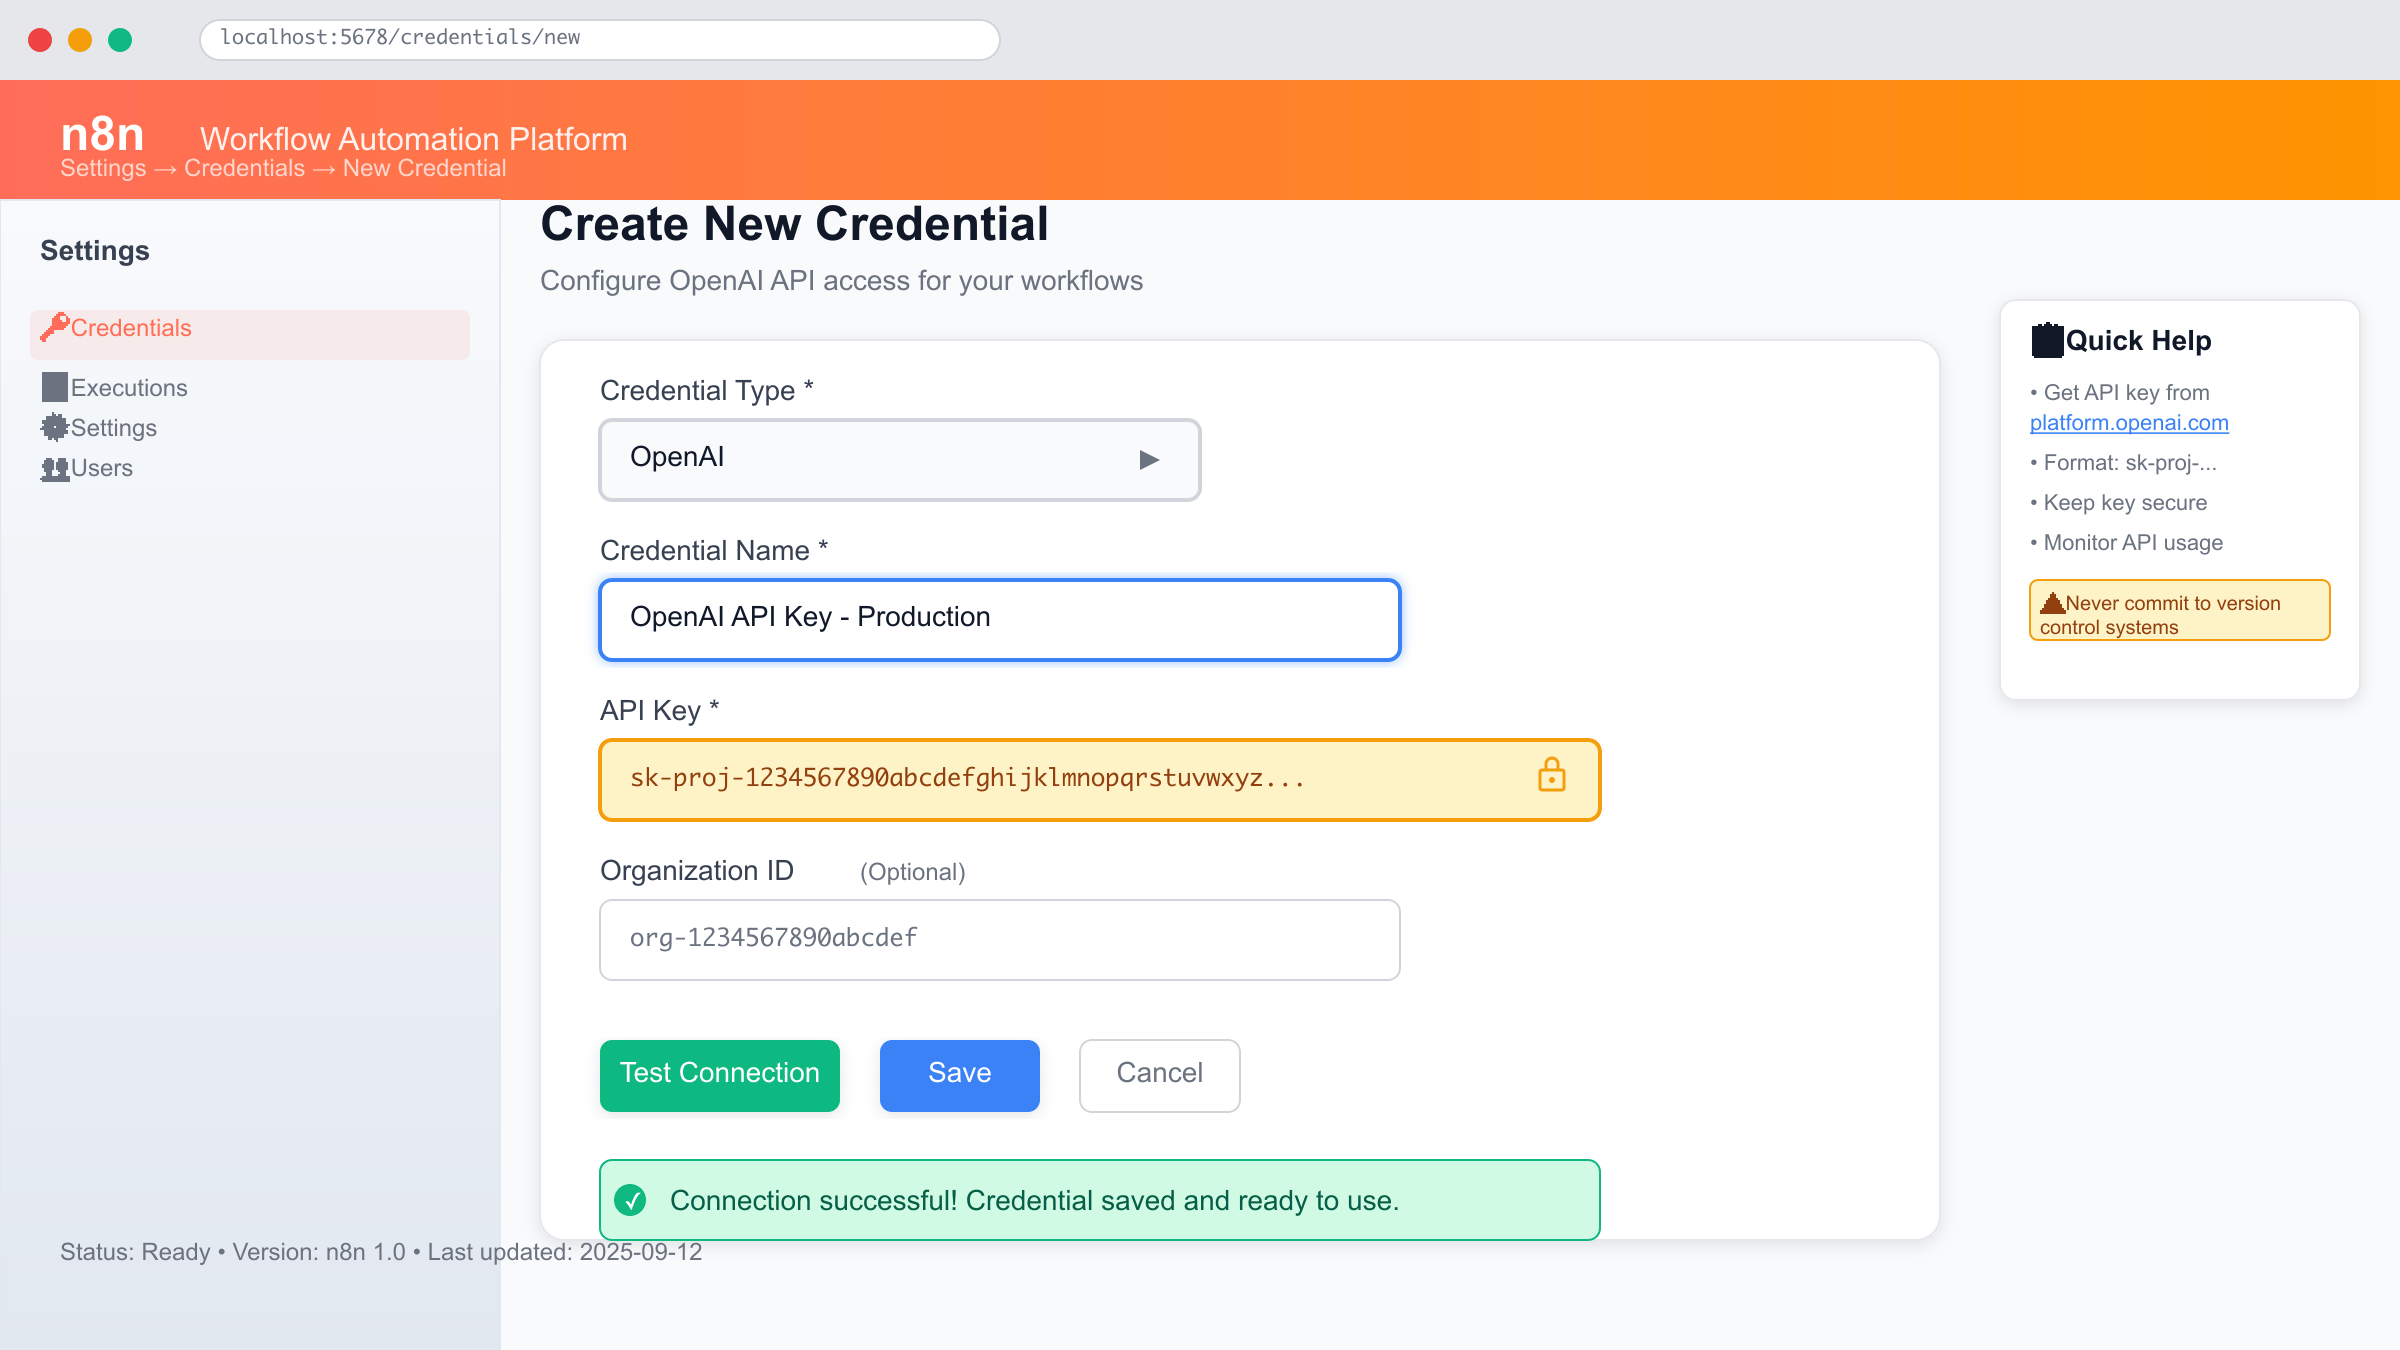Click the yellow window minimize button
Viewport: 2400px width, 1350px height.
point(80,40)
